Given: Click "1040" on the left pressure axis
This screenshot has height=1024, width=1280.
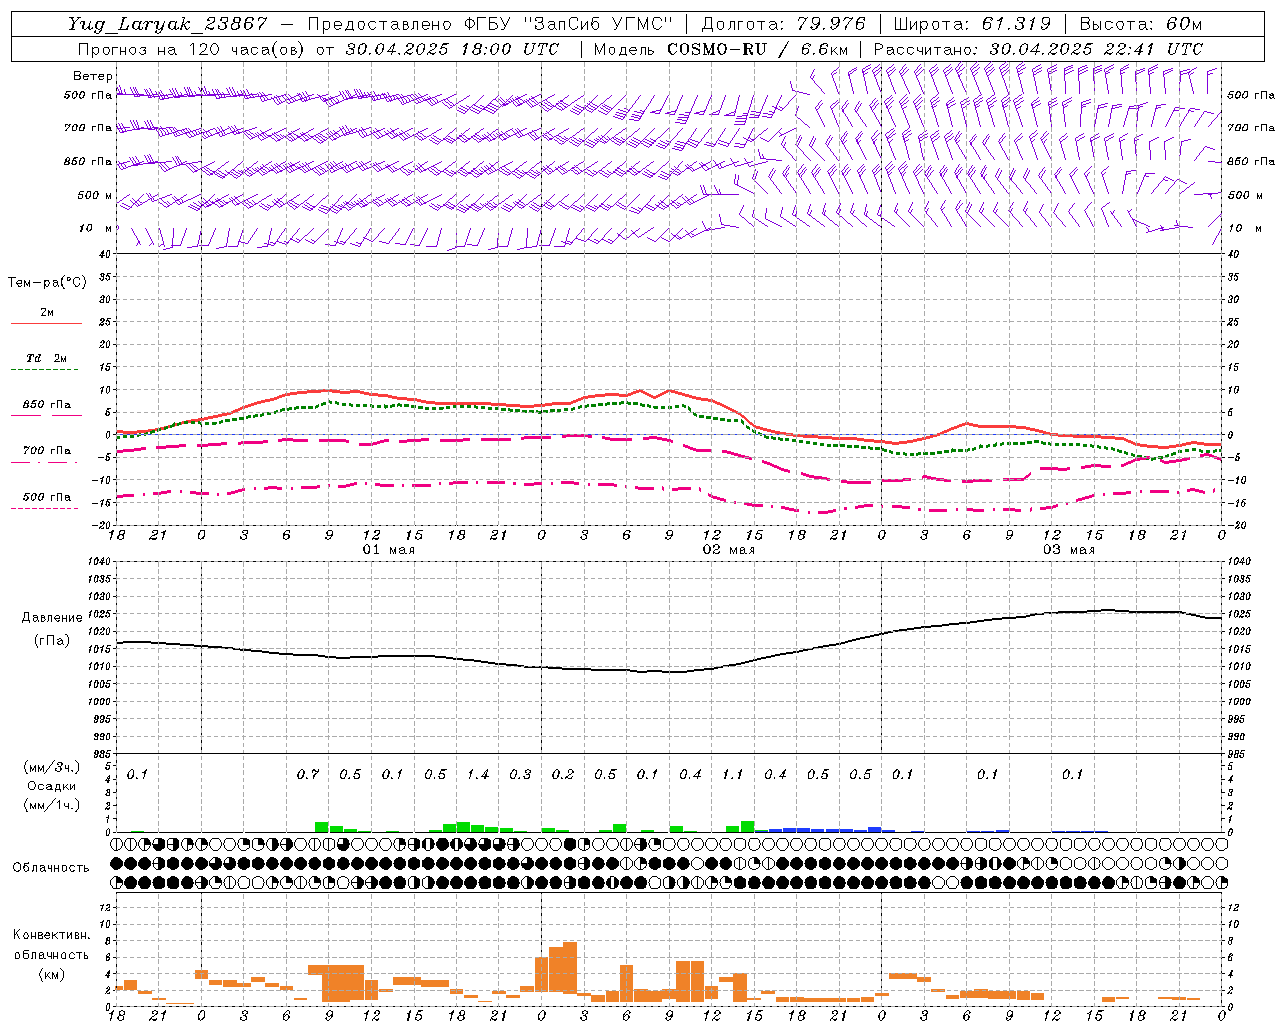Looking at the screenshot, I should click(98, 562).
